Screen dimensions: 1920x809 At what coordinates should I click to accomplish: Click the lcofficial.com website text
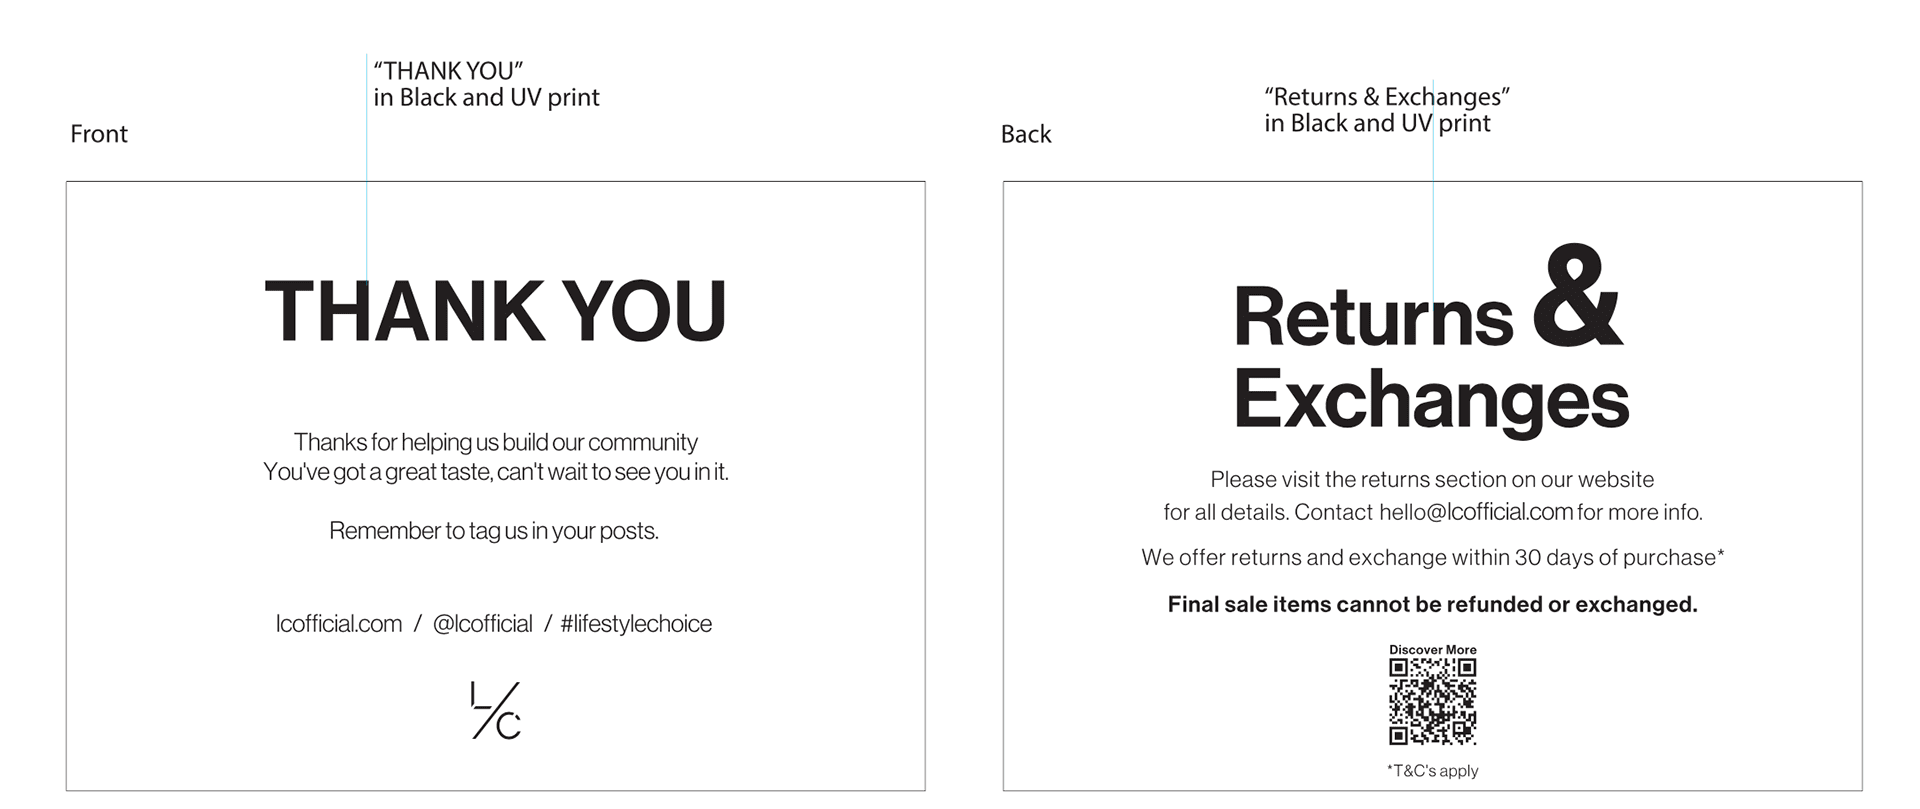339,624
